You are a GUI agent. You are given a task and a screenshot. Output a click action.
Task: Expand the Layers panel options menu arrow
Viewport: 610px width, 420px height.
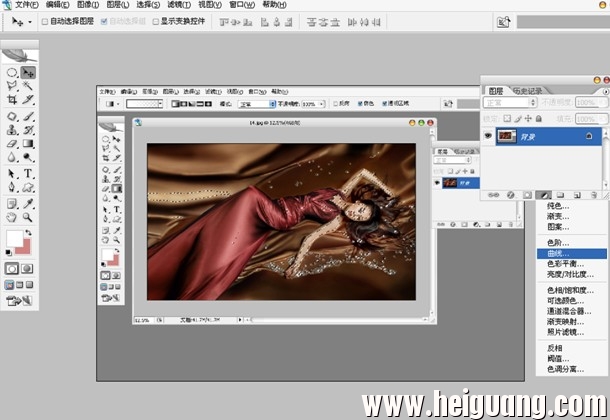(x=606, y=92)
